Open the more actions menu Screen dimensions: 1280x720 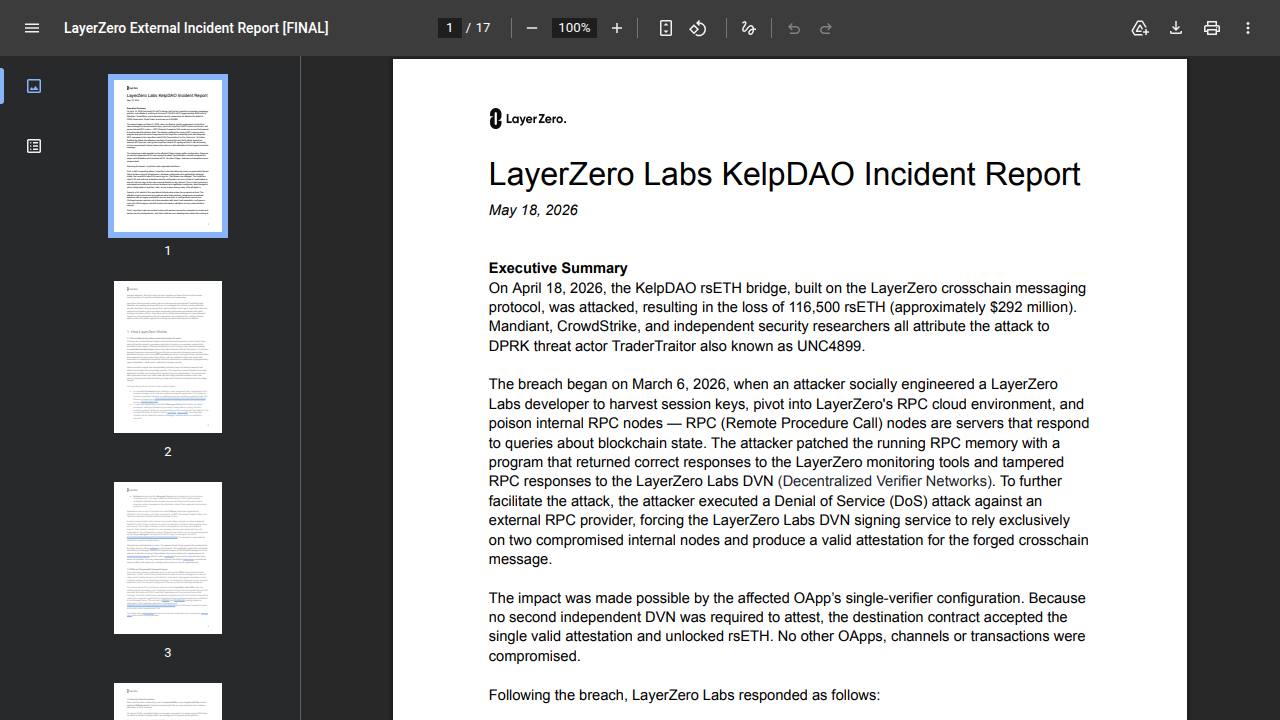[1248, 28]
